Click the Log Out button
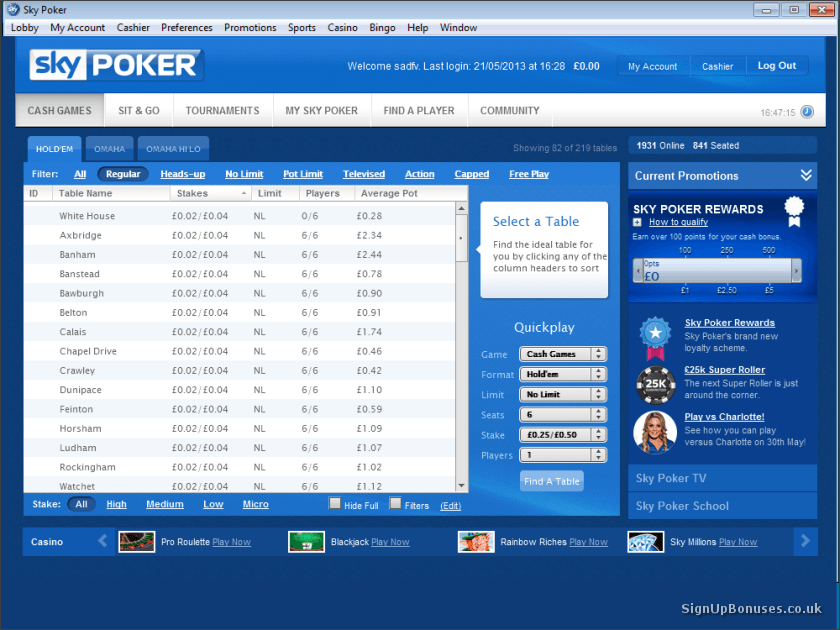This screenshot has width=840, height=630. point(777,66)
